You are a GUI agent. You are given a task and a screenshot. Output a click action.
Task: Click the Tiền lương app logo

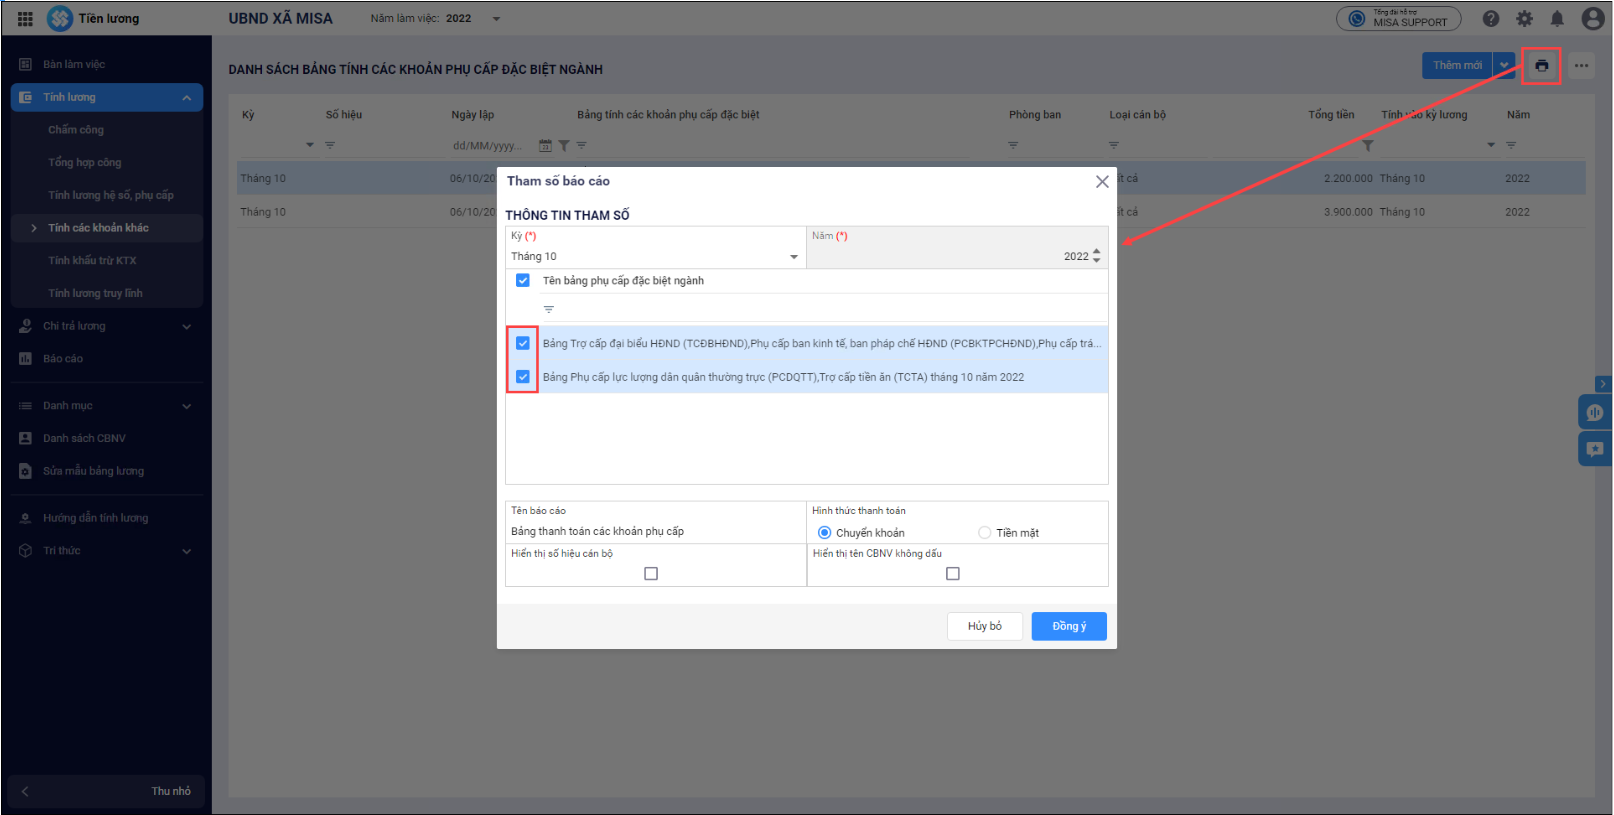[x=60, y=18]
